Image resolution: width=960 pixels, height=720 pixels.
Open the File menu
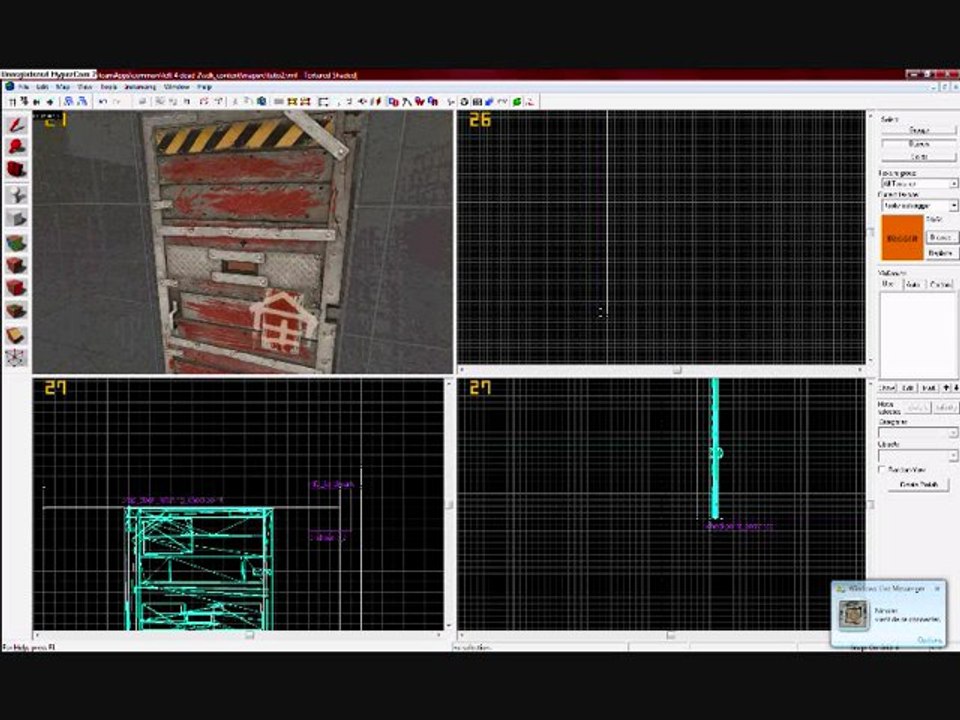coord(23,88)
